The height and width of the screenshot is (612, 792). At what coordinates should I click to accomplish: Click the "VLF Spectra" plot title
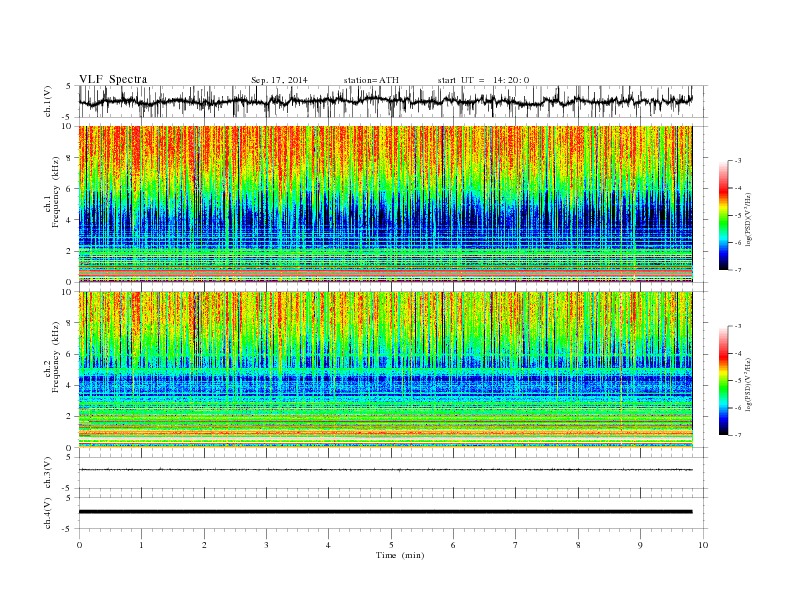click(113, 79)
